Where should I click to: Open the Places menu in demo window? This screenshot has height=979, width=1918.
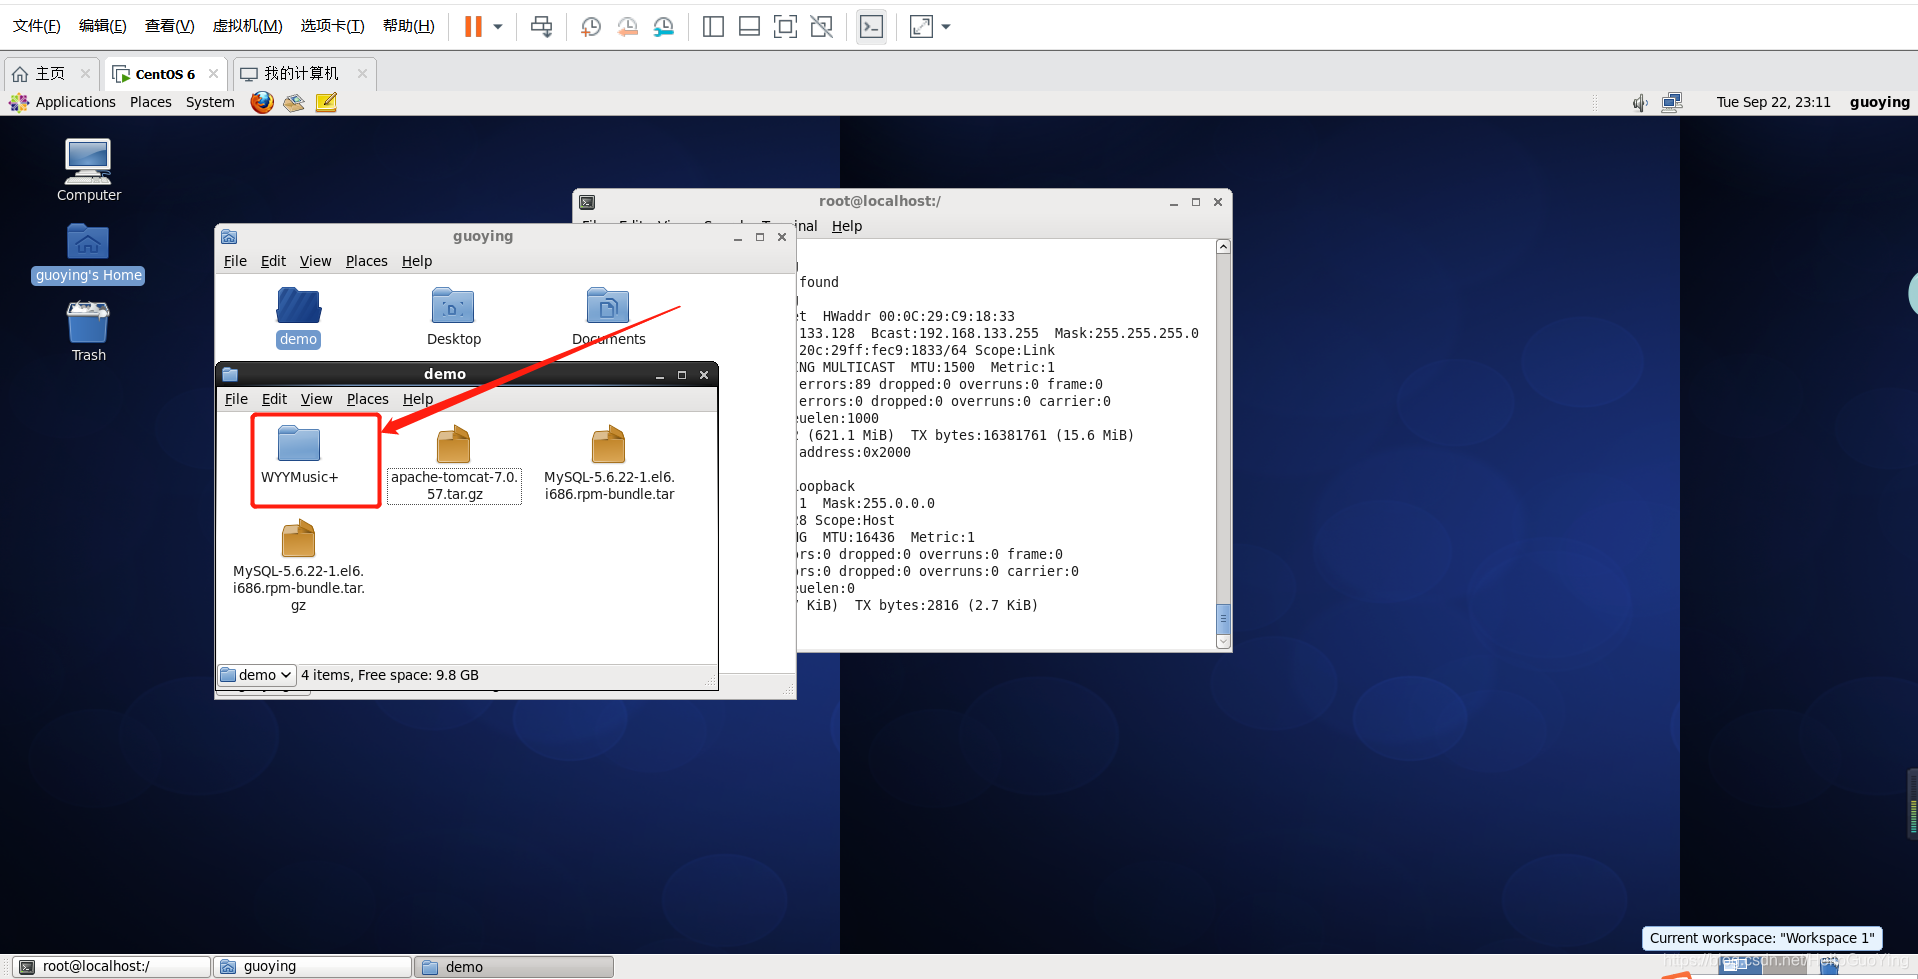click(367, 399)
